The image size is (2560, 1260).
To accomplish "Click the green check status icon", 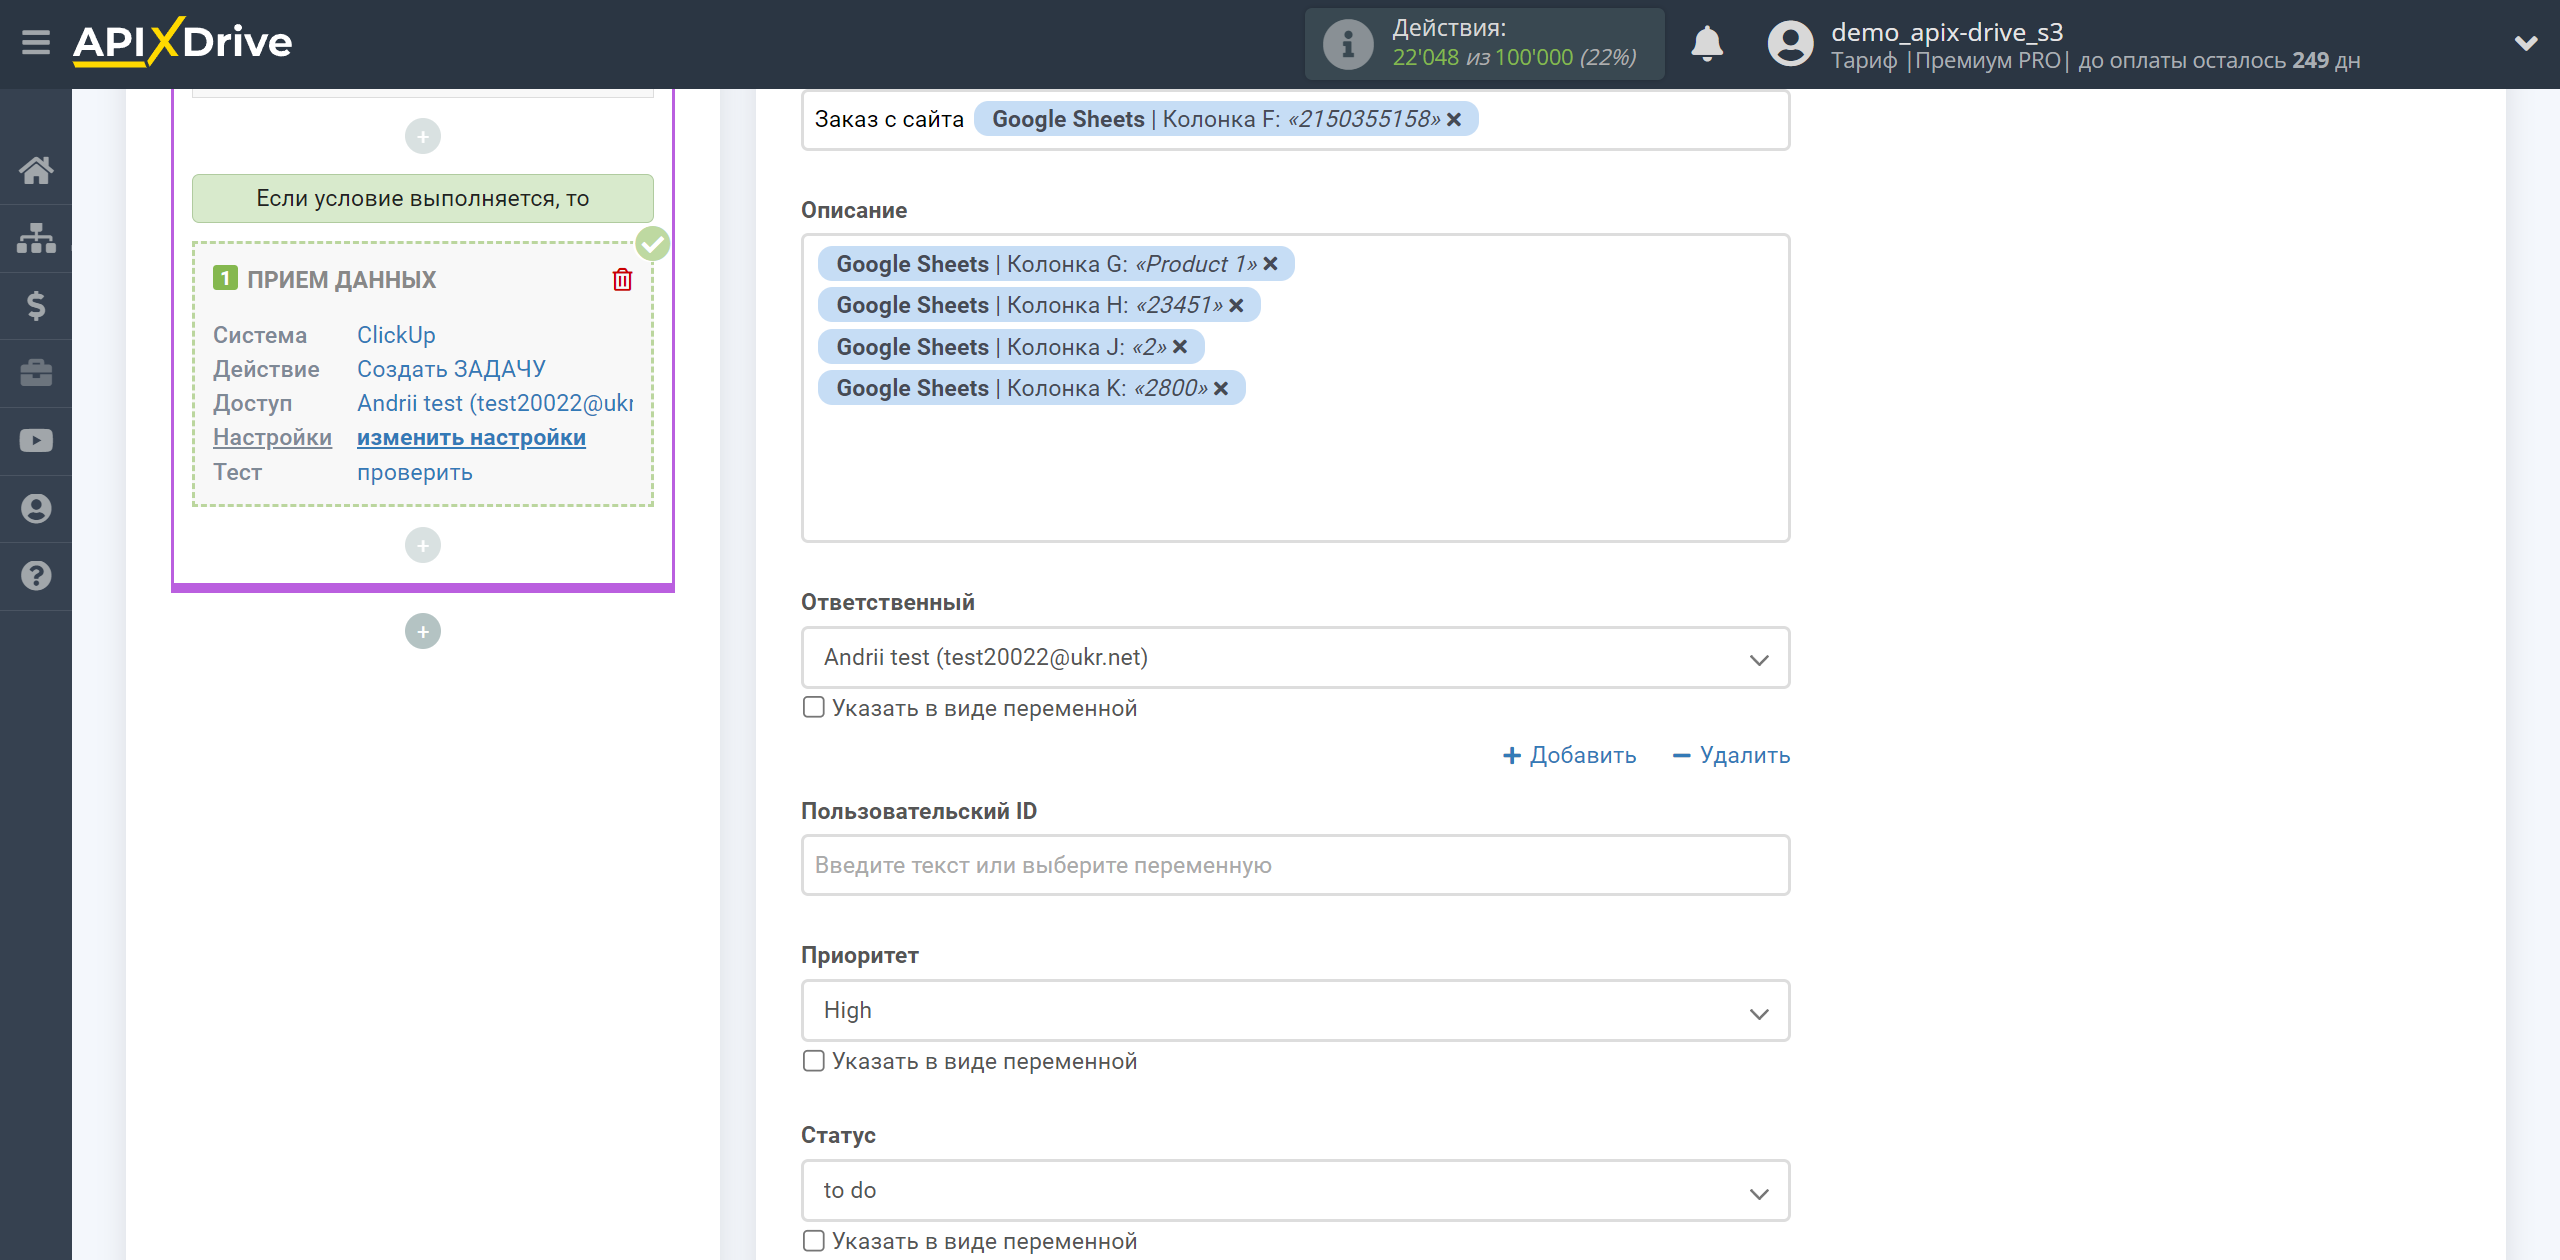I will (653, 243).
